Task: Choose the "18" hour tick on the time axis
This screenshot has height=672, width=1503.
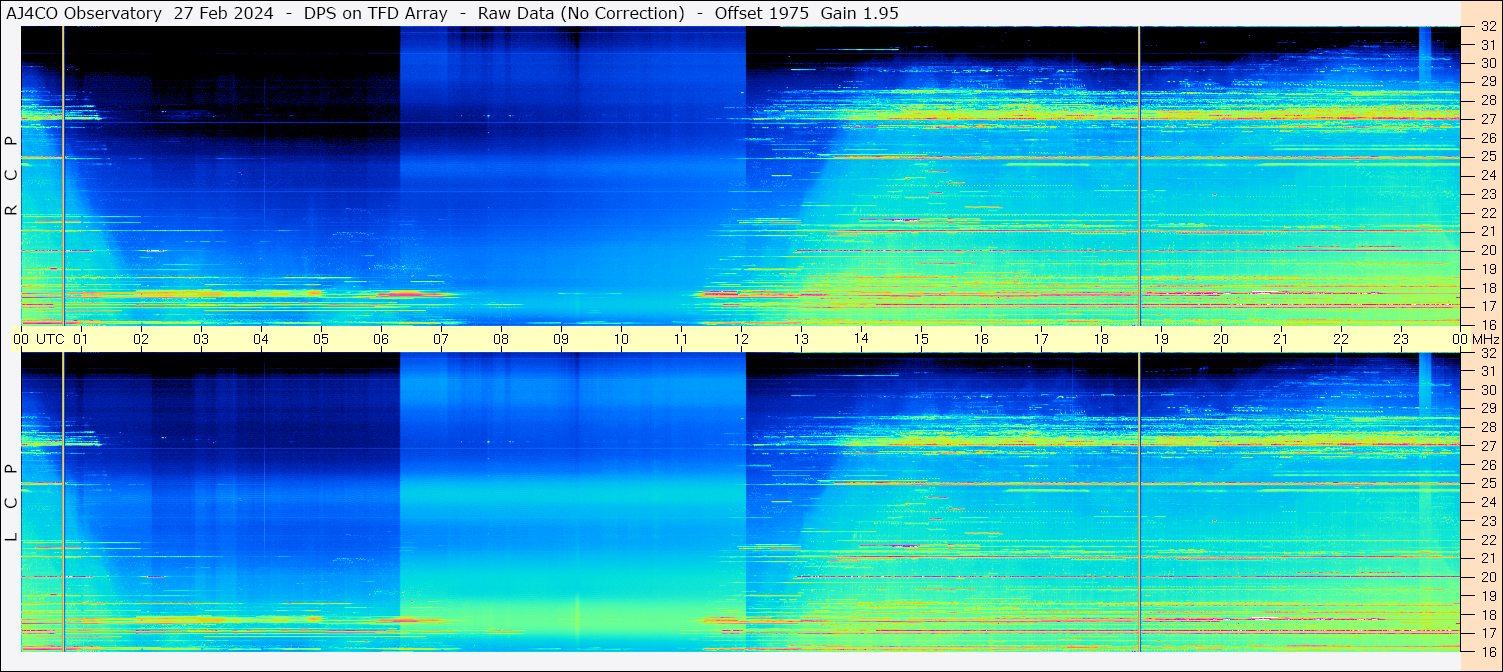Action: click(1101, 339)
